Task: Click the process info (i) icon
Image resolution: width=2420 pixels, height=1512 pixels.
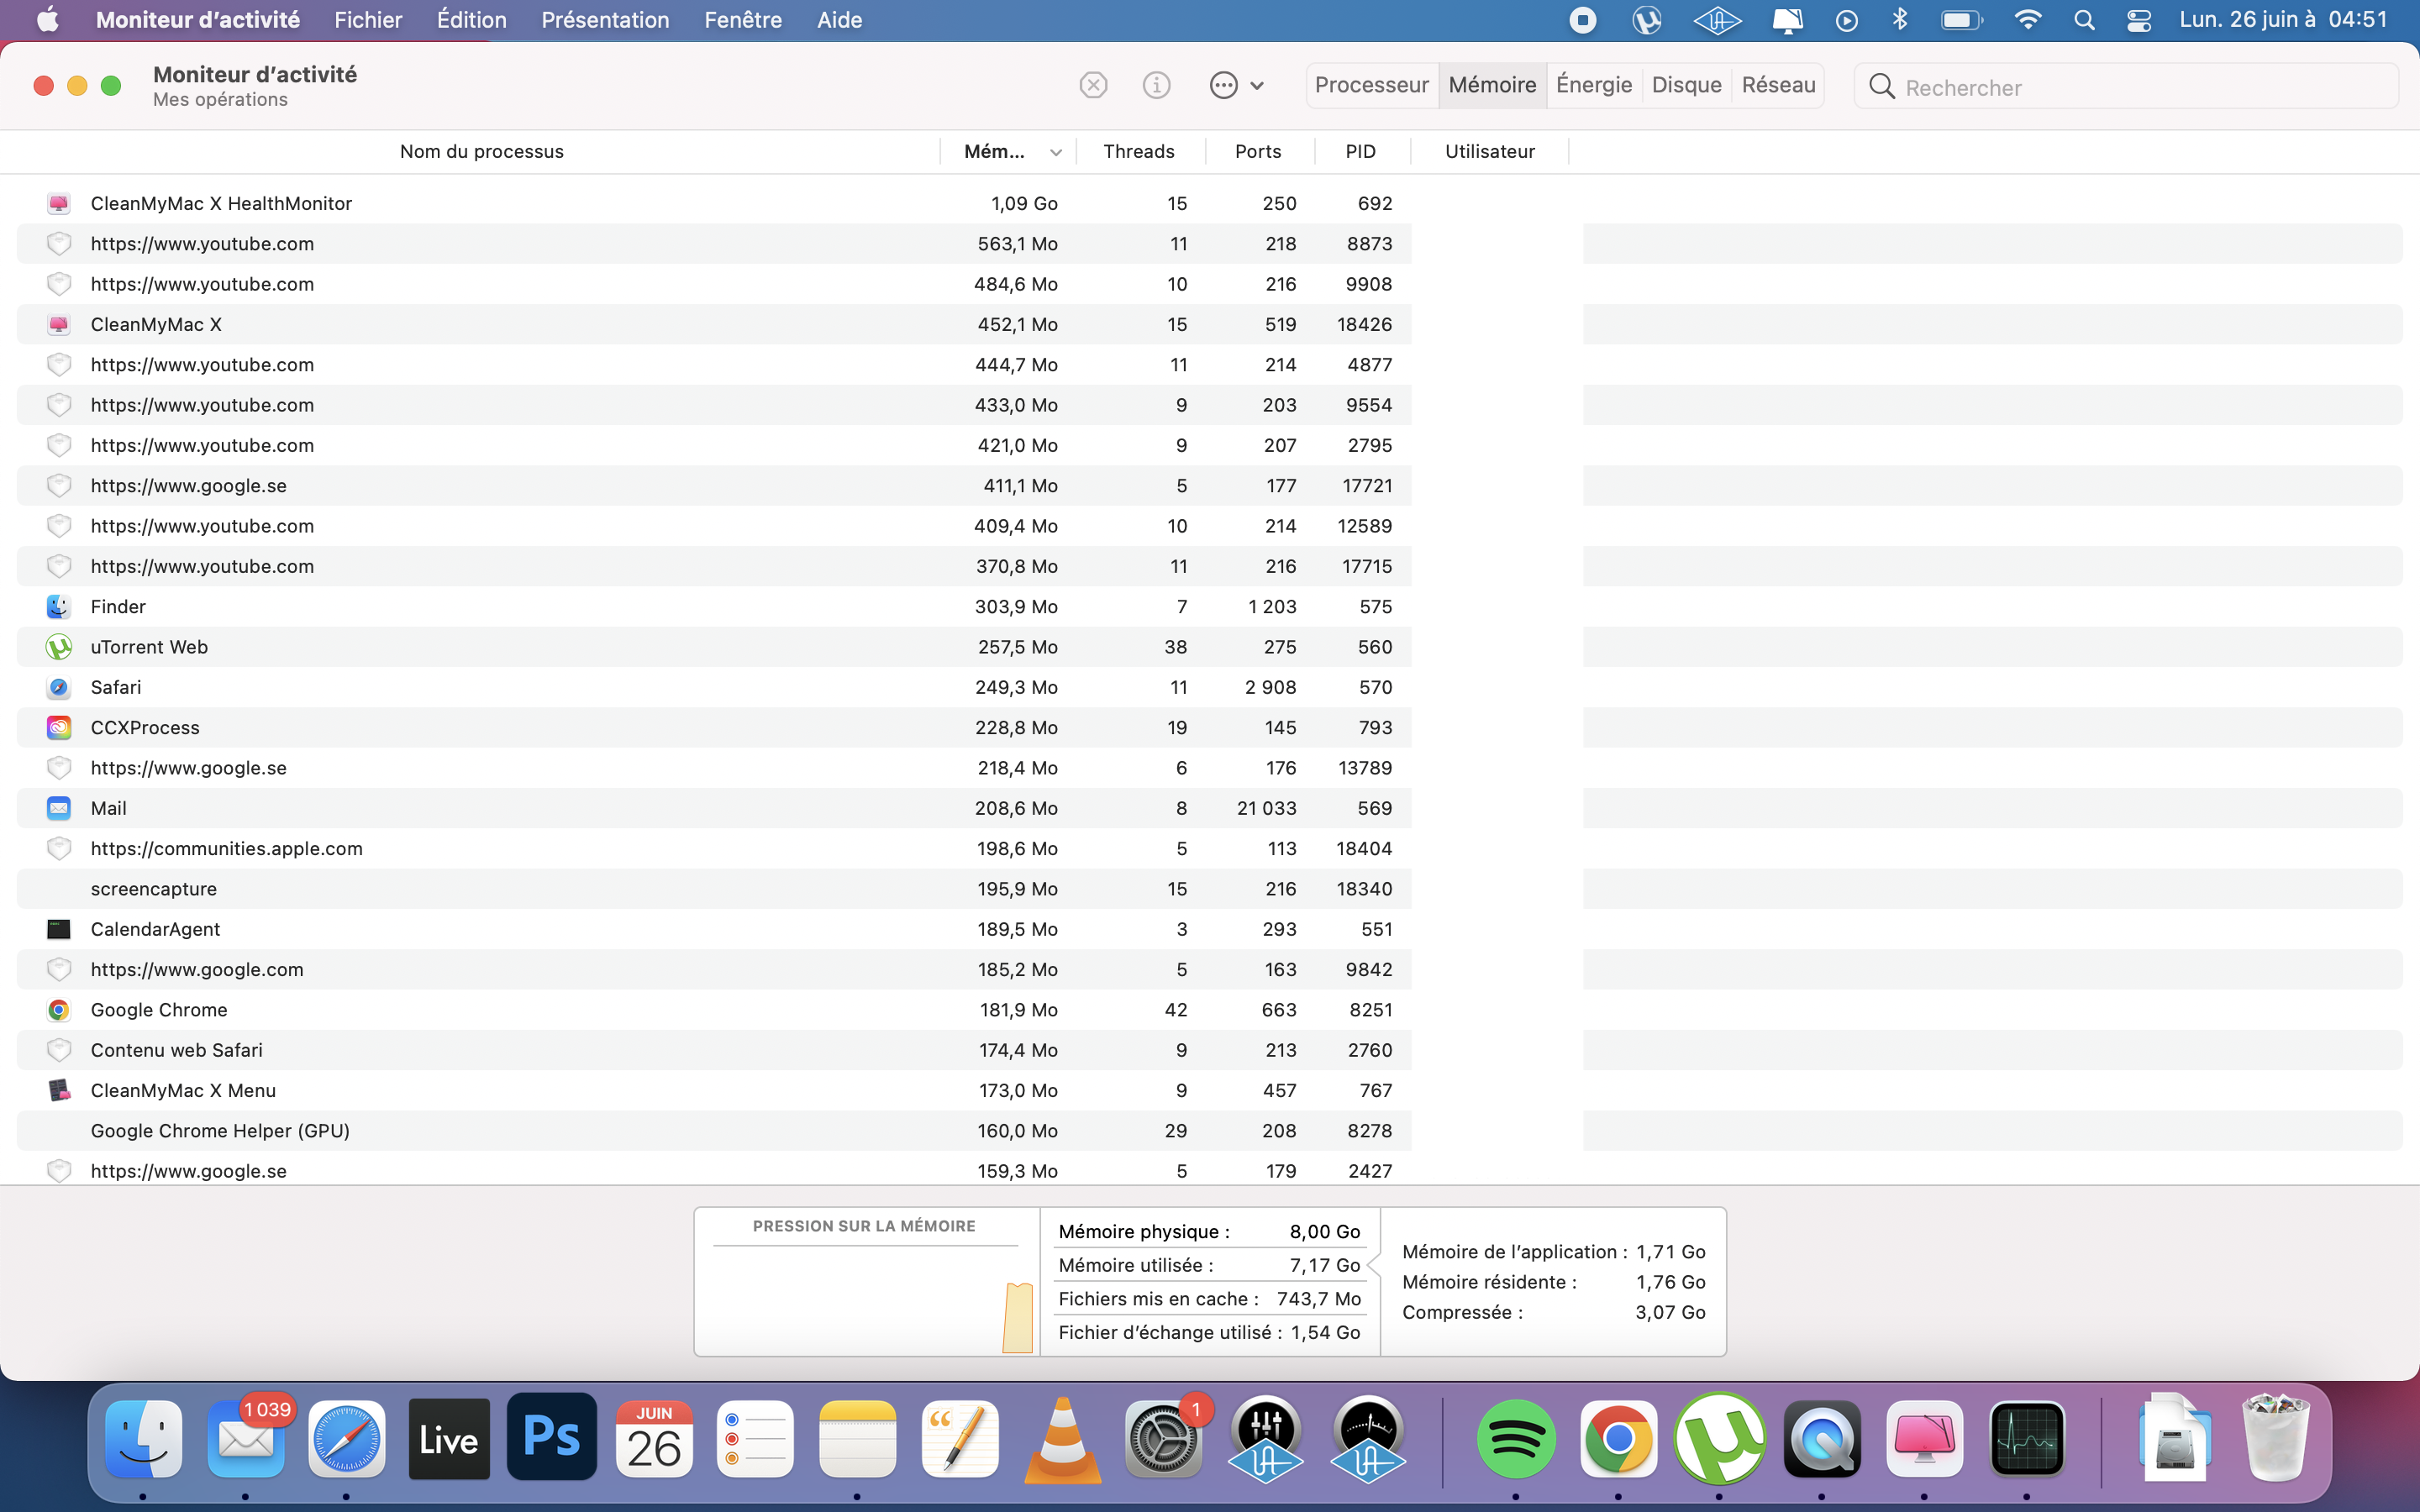Action: [1156, 85]
